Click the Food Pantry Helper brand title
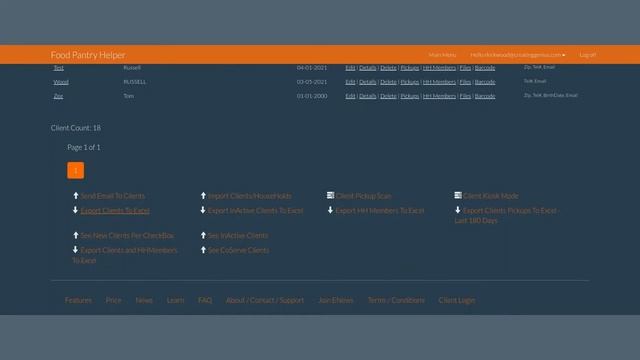 [88, 55]
